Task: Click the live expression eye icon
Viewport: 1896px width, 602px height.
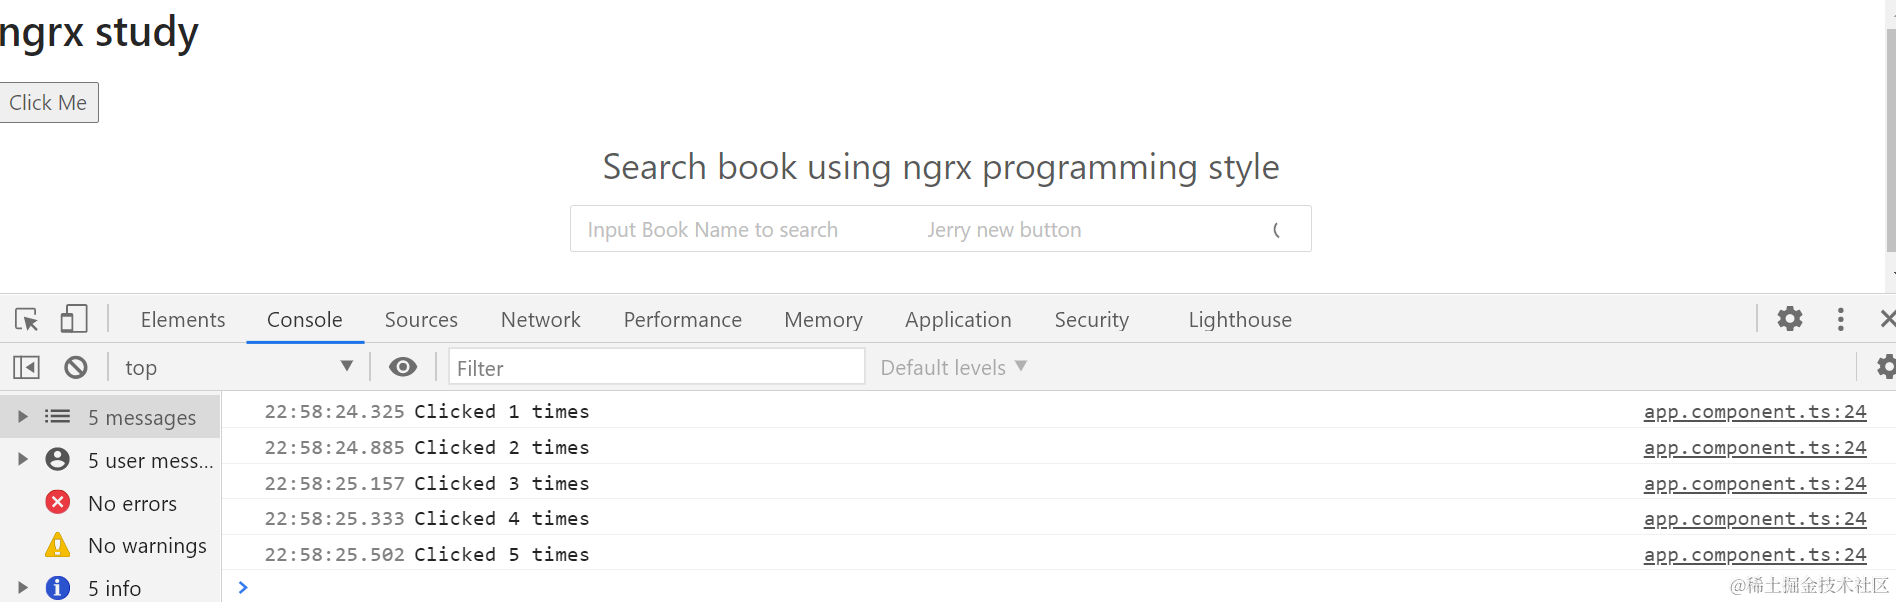Action: [x=403, y=367]
